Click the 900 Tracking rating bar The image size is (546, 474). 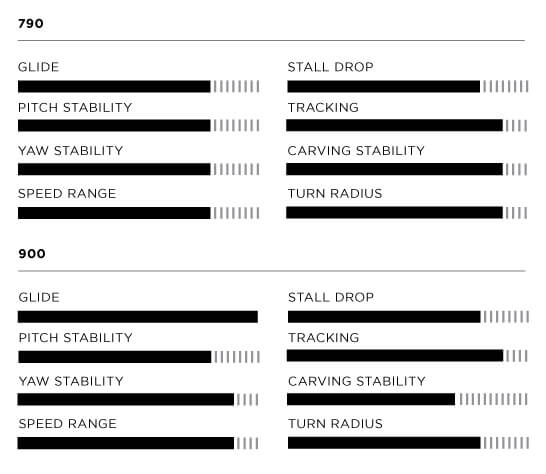[x=407, y=356]
